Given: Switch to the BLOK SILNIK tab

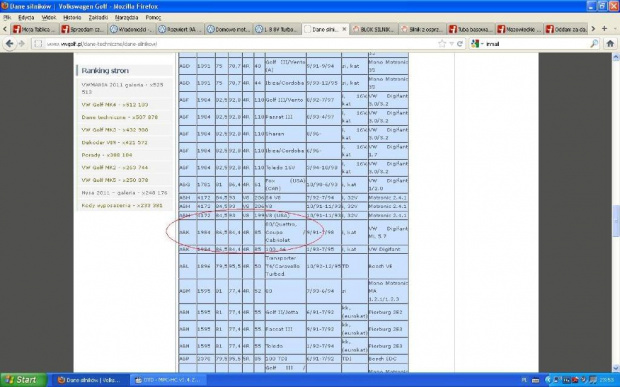Looking at the screenshot, I should pos(373,29).
